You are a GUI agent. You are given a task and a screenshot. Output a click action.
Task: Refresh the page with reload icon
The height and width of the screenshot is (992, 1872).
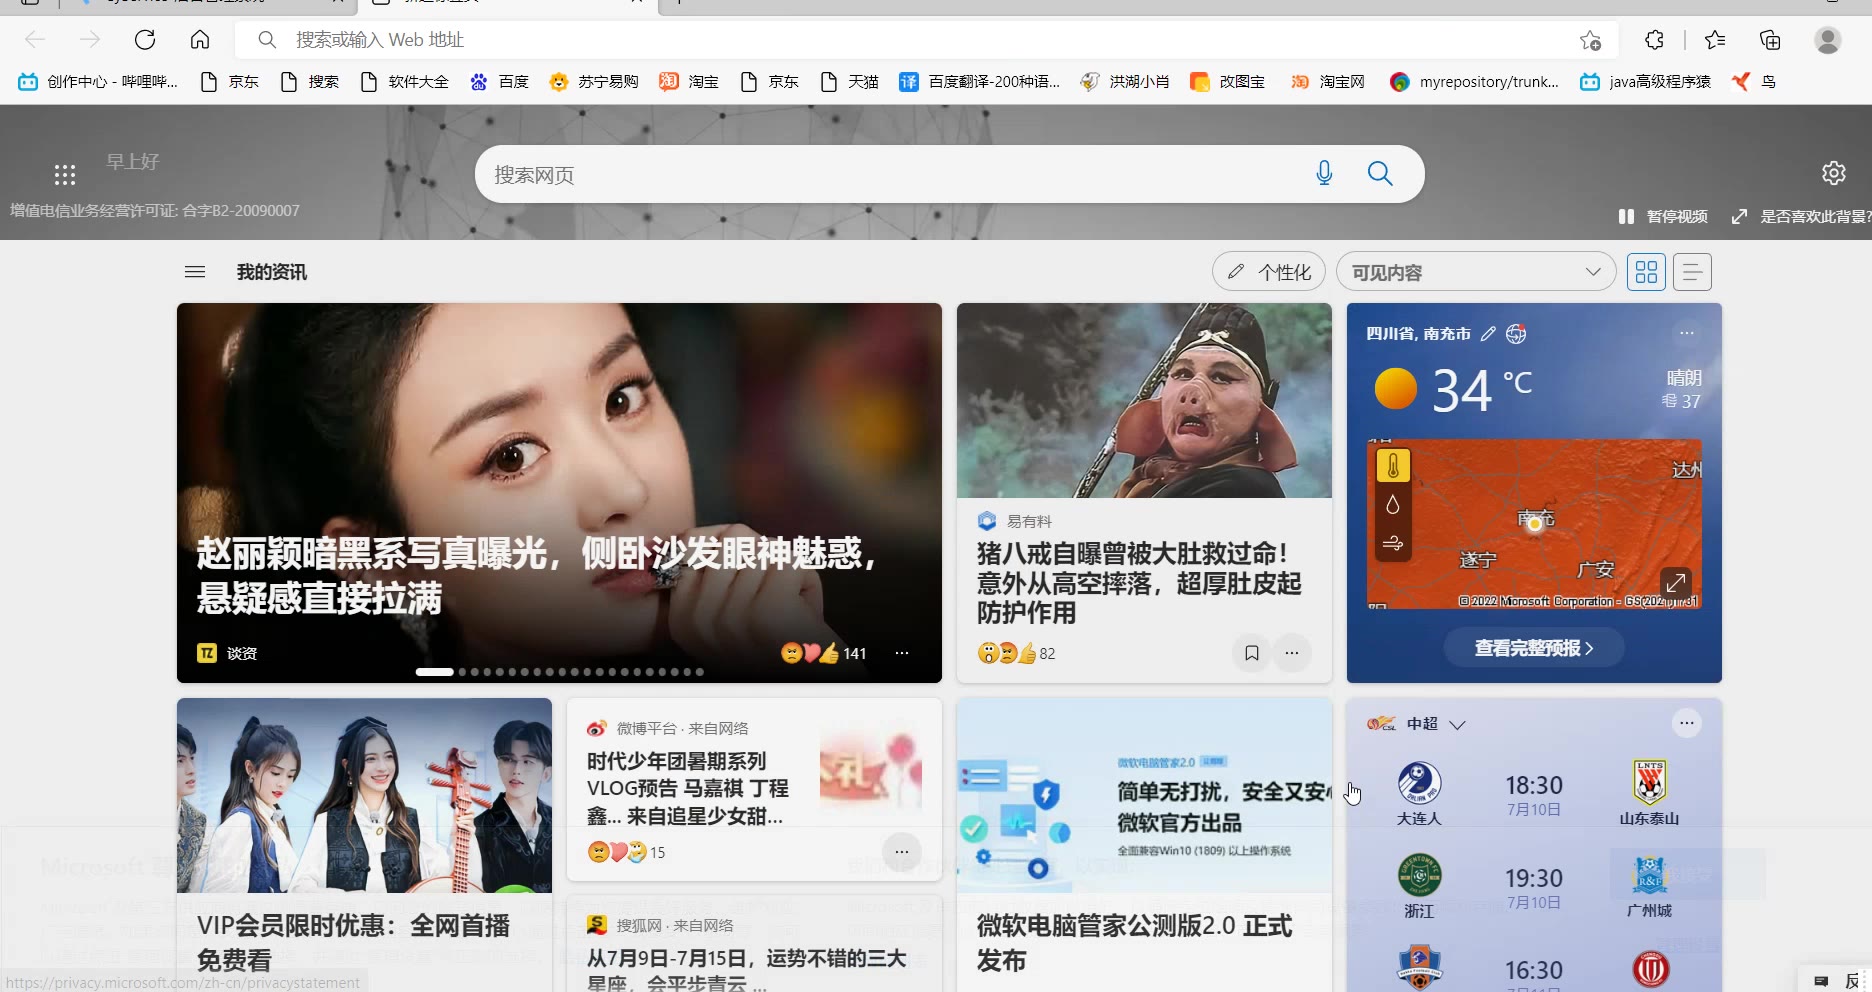pos(145,40)
